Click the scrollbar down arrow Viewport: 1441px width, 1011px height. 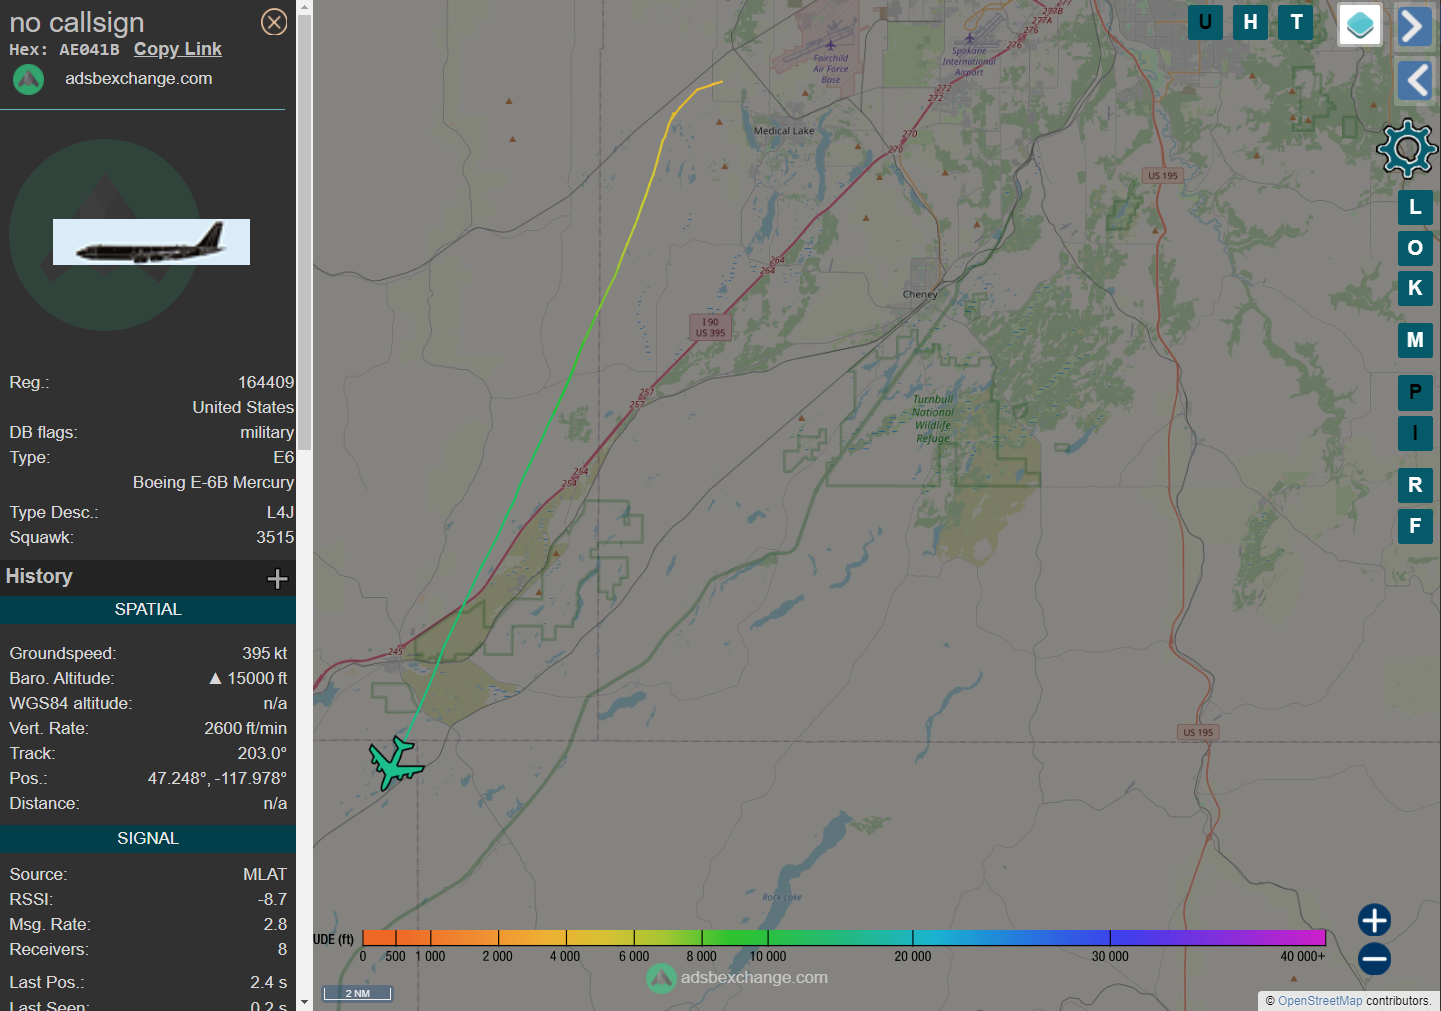click(x=305, y=1003)
